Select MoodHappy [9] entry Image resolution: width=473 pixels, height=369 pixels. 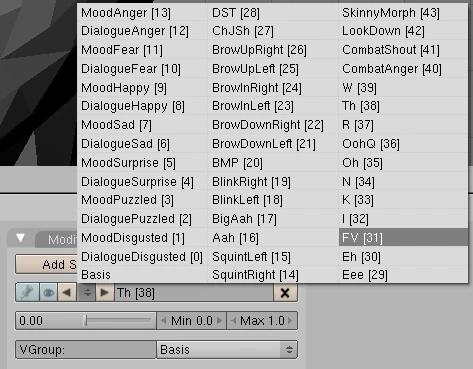pos(142,88)
